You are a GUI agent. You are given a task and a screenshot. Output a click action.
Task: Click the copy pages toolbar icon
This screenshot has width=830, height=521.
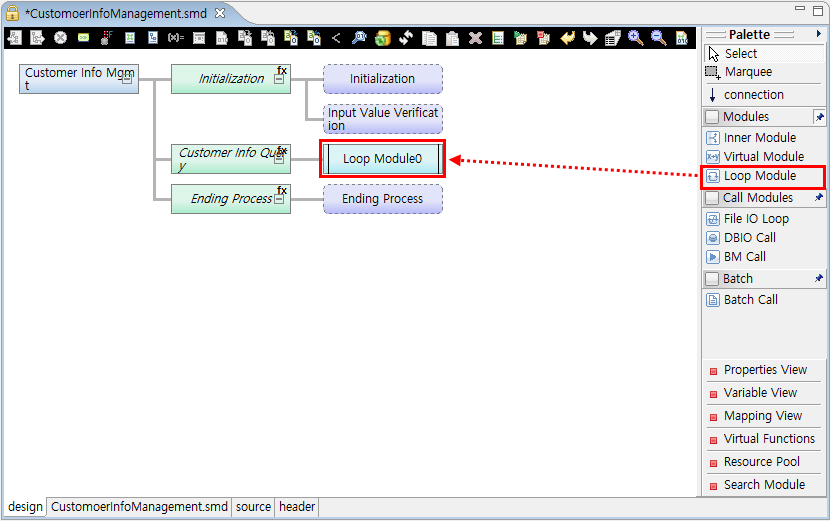(x=429, y=38)
